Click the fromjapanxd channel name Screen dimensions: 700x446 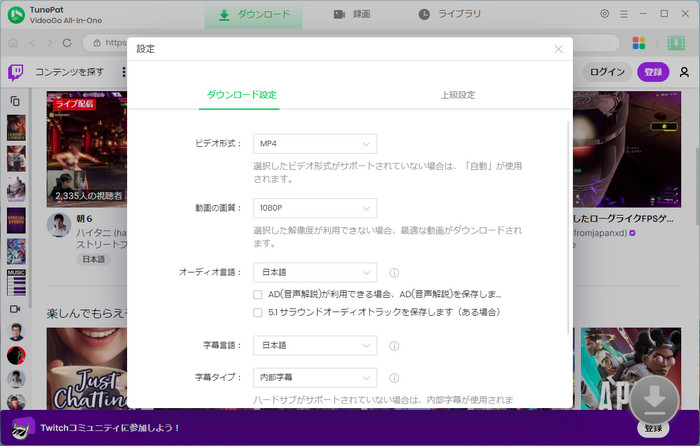coord(600,233)
